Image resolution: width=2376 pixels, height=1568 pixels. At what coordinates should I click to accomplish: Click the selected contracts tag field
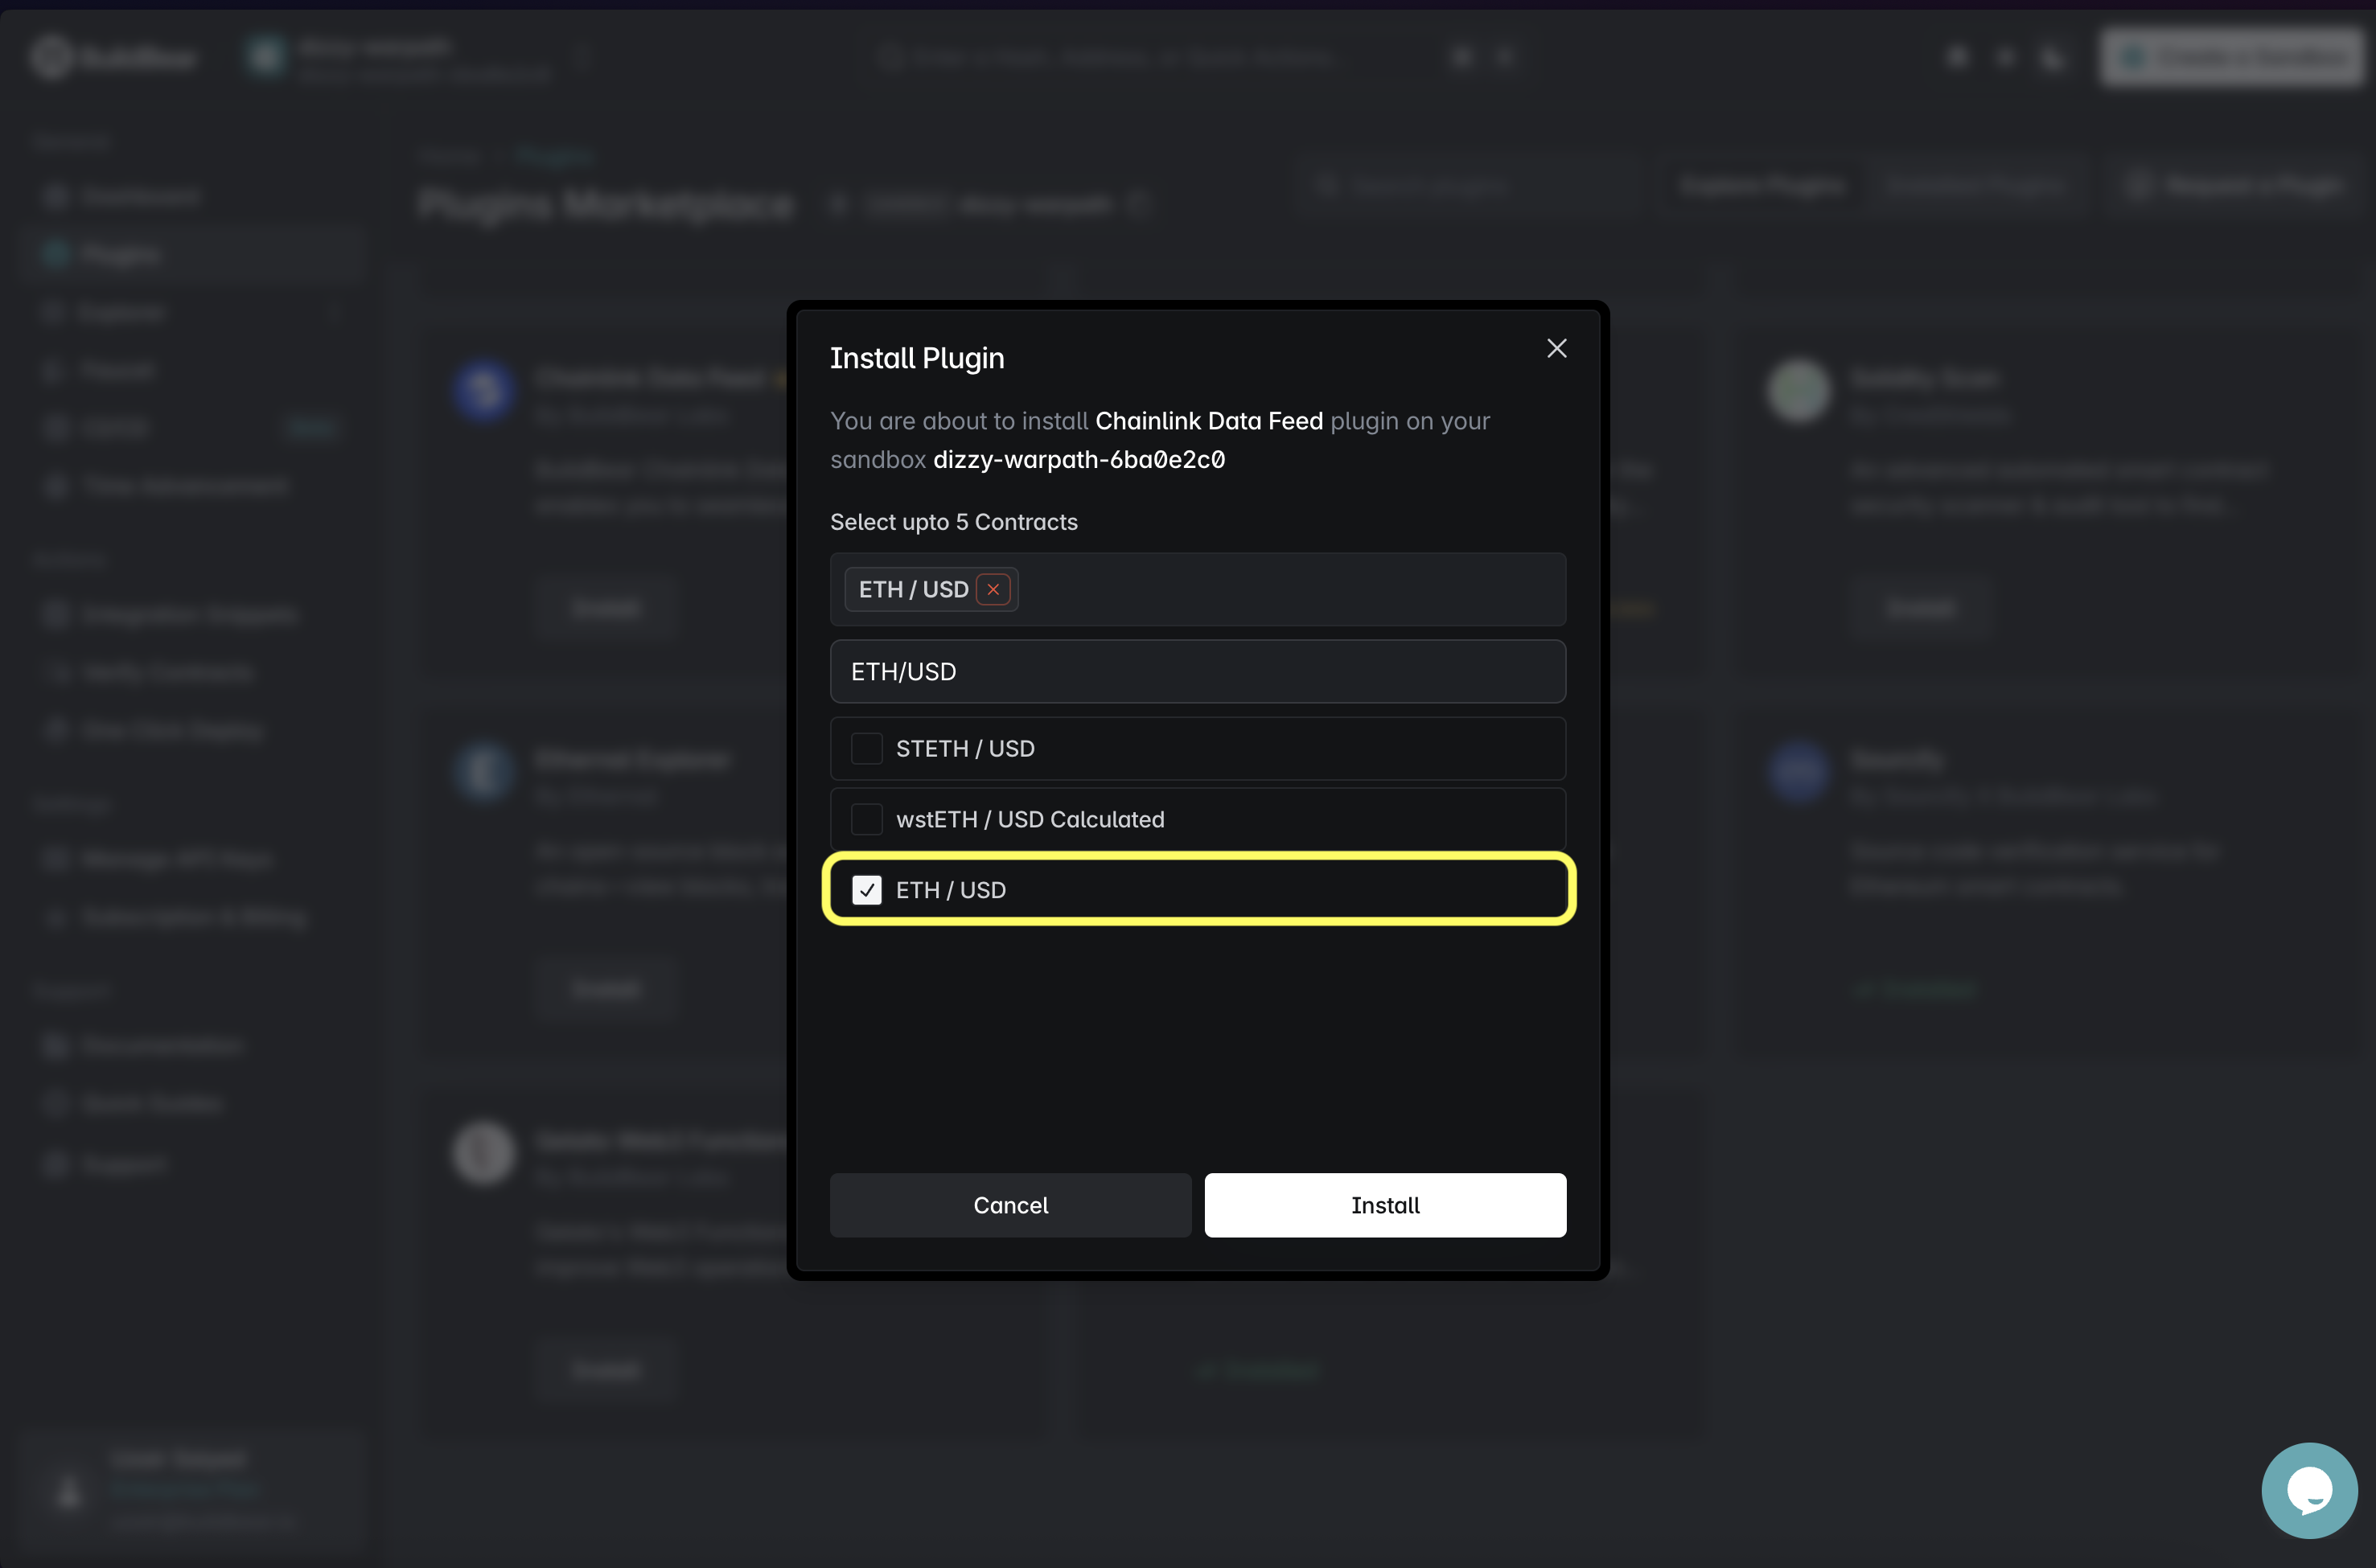coord(1197,589)
